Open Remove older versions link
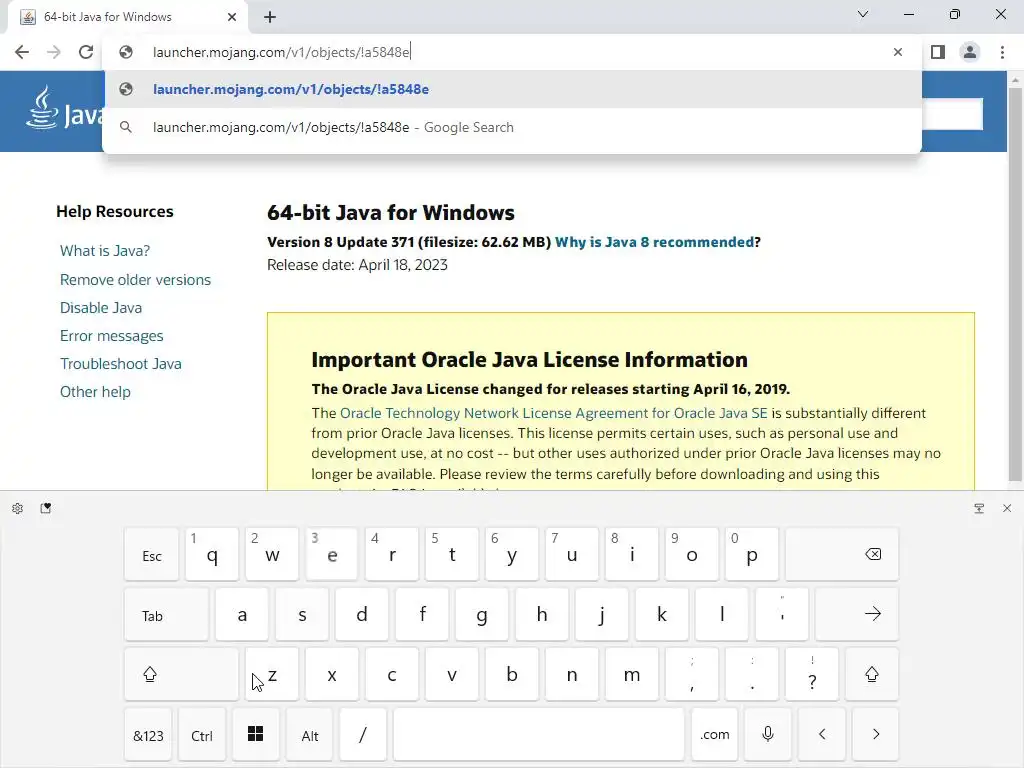Screen dimensions: 1024x768 135,280
